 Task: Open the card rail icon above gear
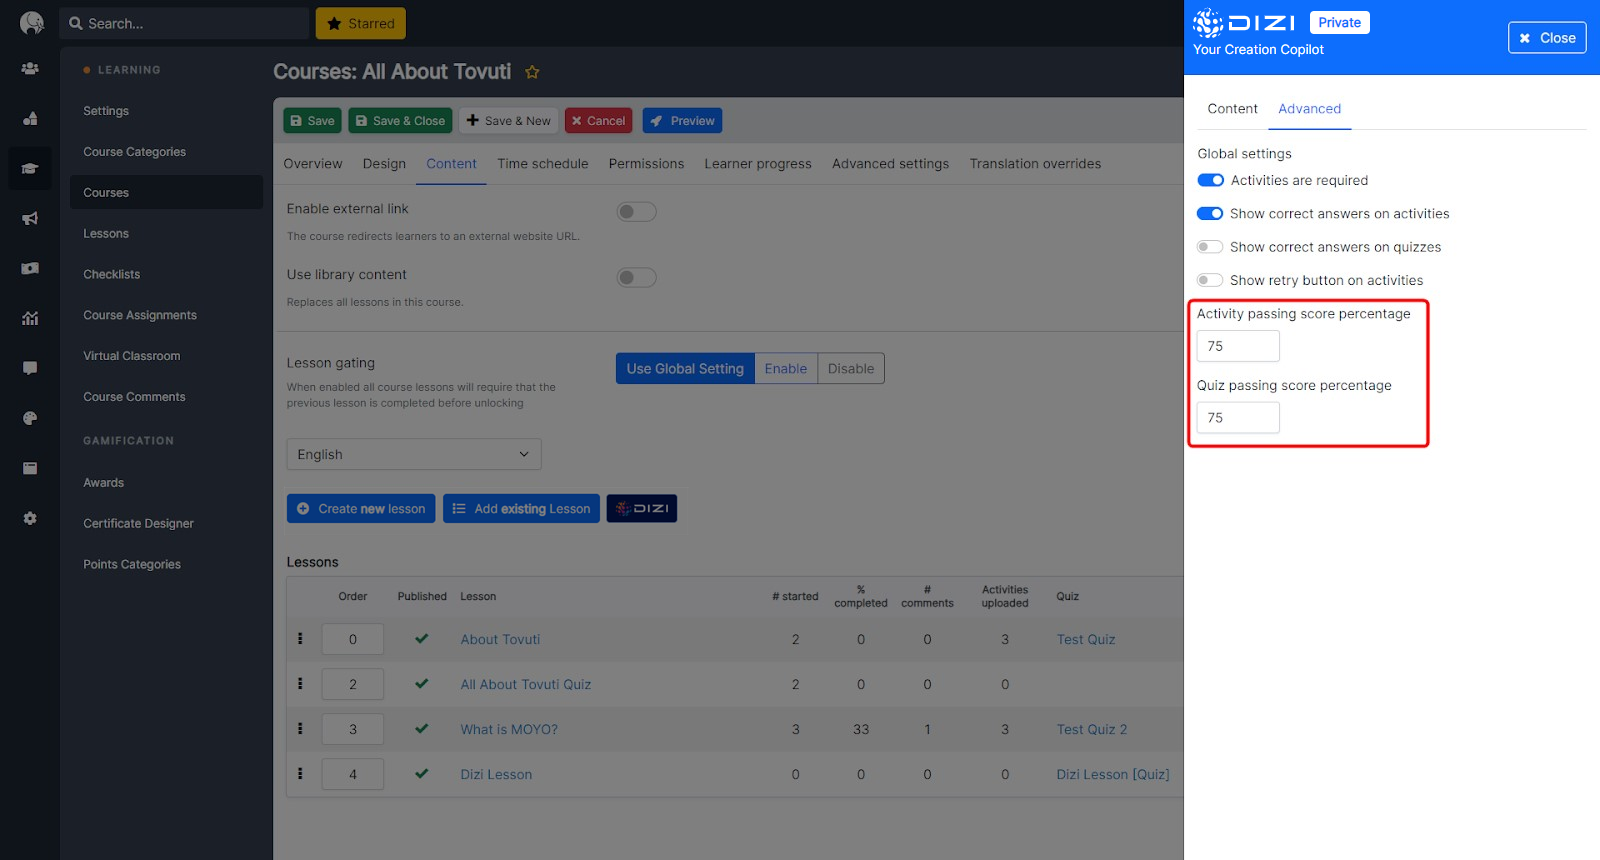(30, 468)
